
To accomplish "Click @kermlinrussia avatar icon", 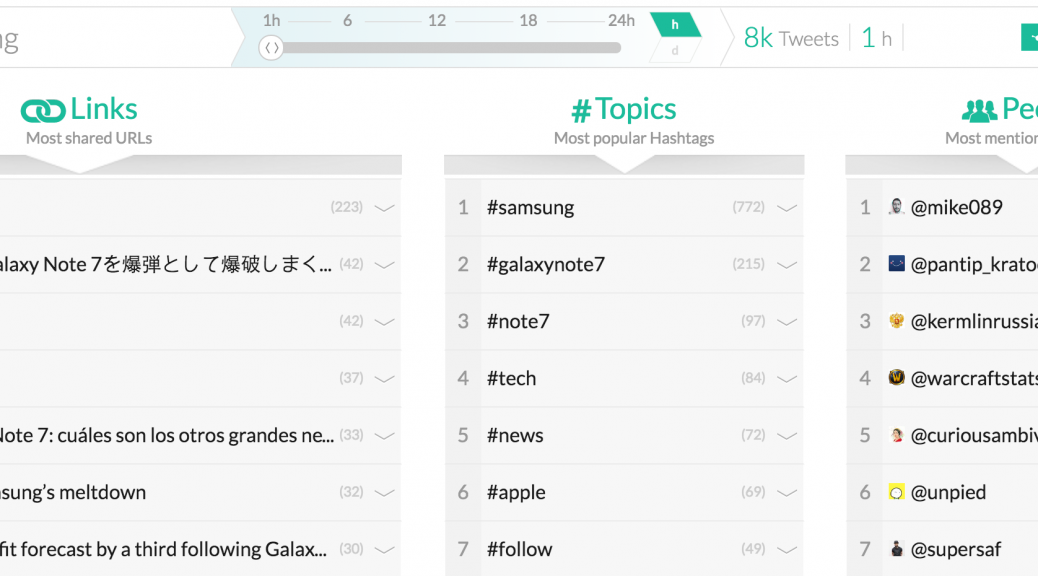I will pos(896,321).
